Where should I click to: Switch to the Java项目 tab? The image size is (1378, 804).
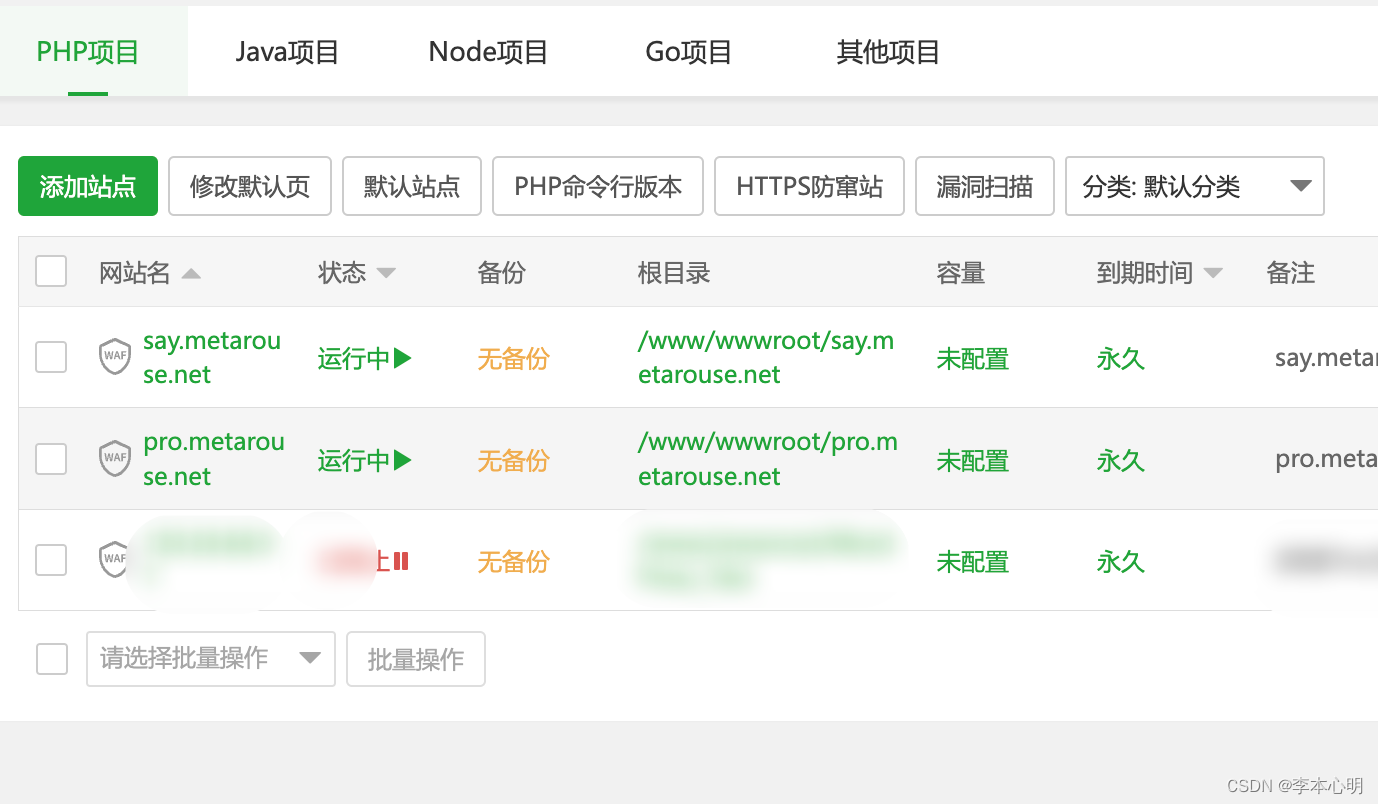point(288,52)
